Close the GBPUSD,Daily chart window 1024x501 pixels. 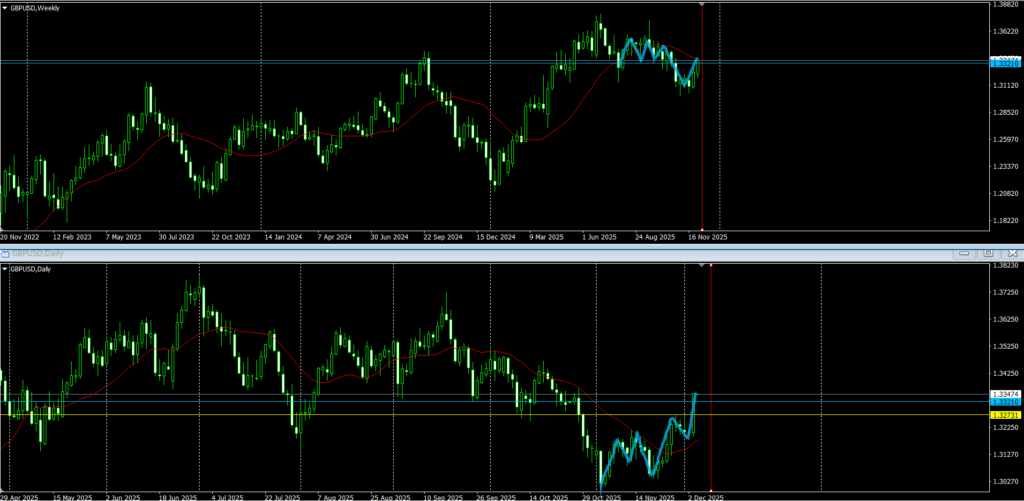click(x=1010, y=254)
